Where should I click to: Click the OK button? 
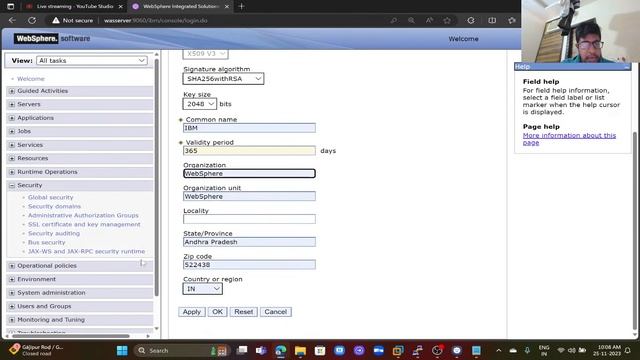(x=217, y=311)
